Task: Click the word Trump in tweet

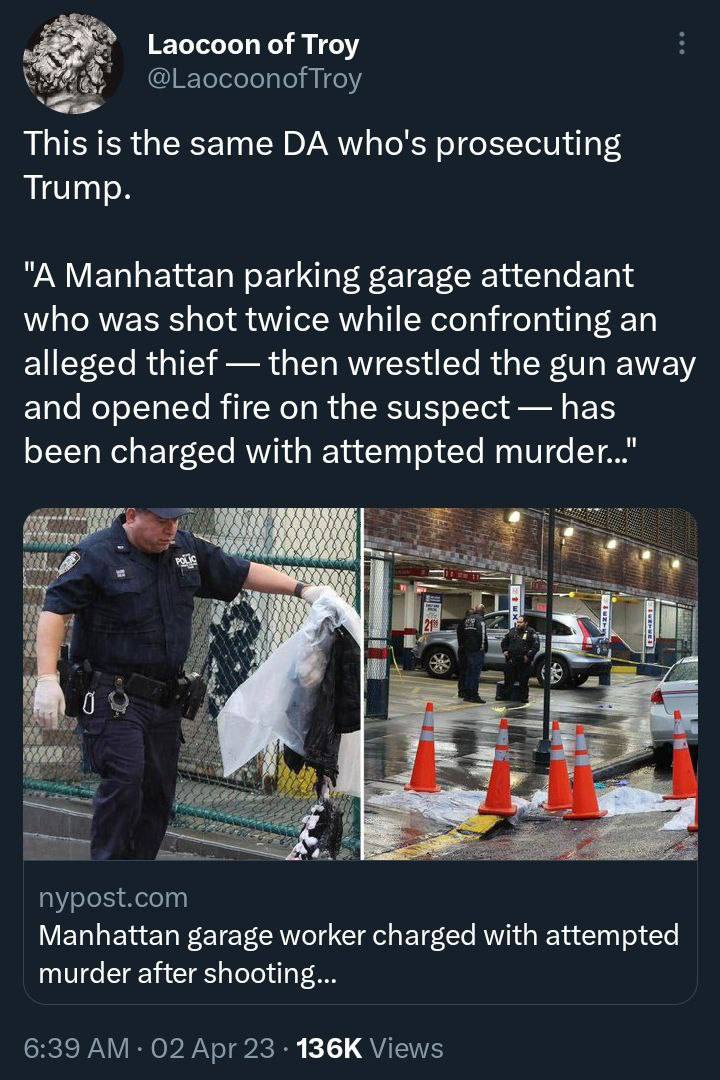Action: pyautogui.click(x=76, y=187)
